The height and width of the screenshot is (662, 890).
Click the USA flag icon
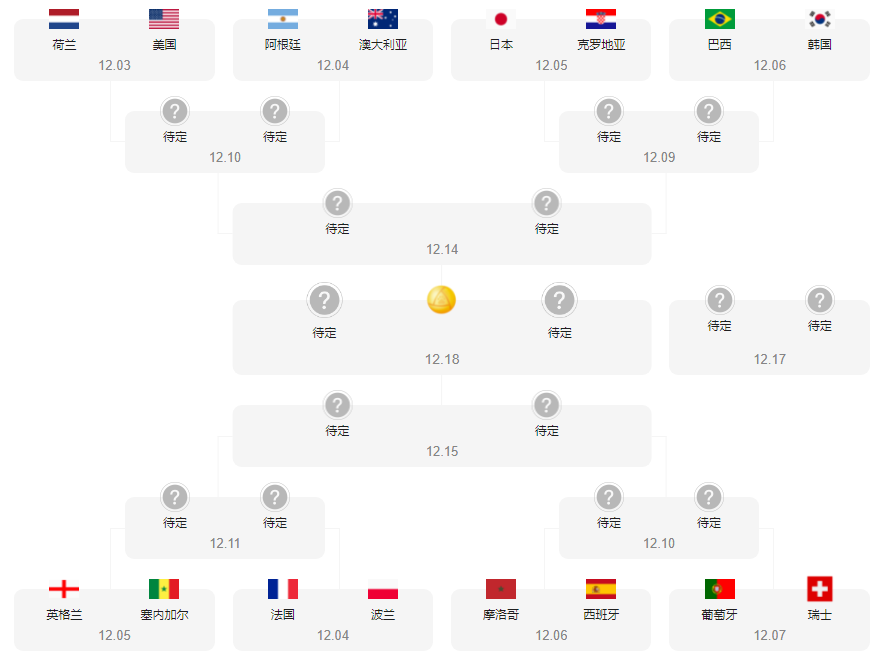[x=163, y=19]
